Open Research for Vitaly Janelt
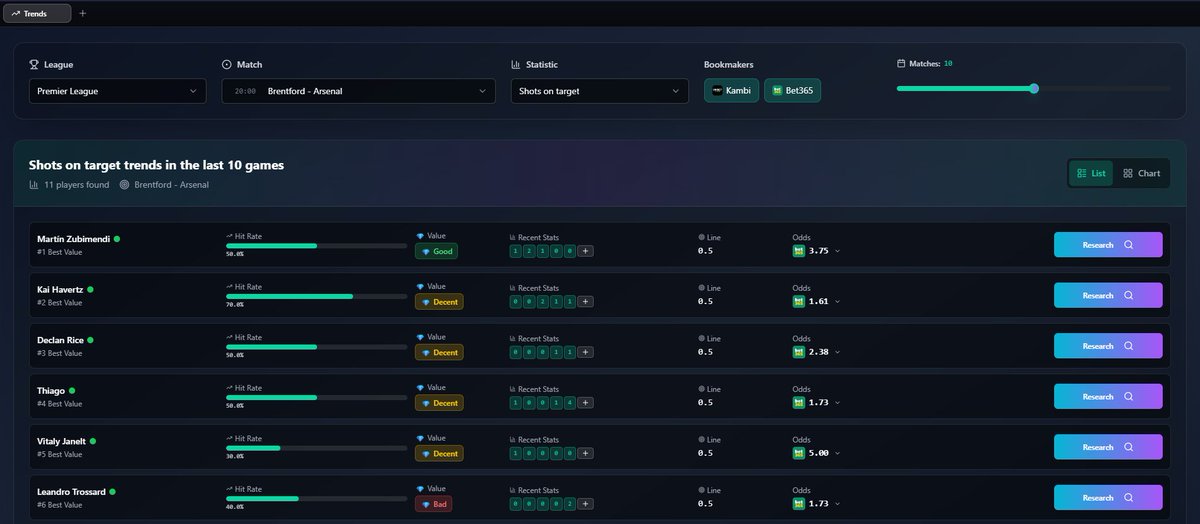Viewport: 1200px width, 524px height. pos(1108,447)
